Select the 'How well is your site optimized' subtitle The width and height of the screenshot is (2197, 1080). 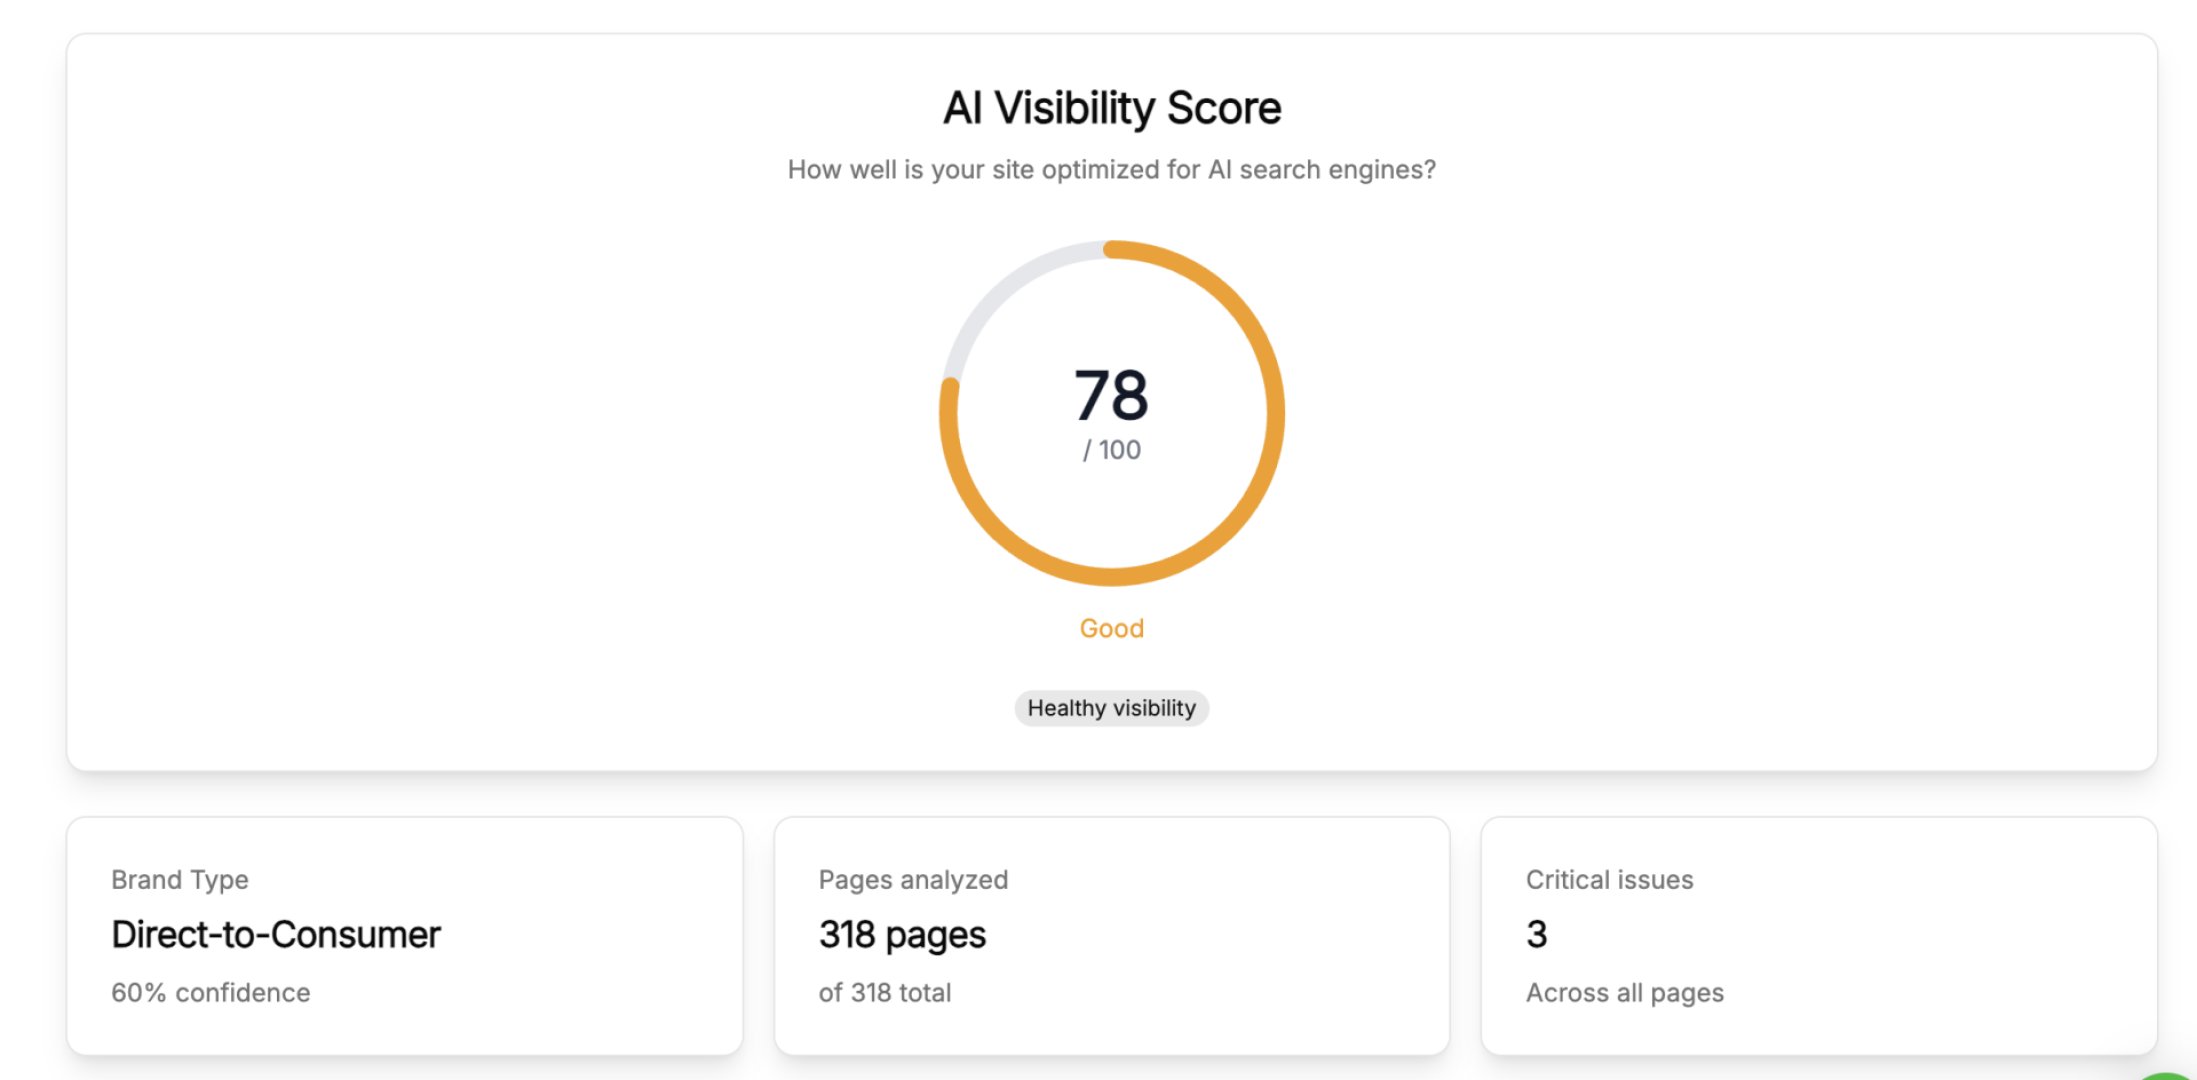1111,169
